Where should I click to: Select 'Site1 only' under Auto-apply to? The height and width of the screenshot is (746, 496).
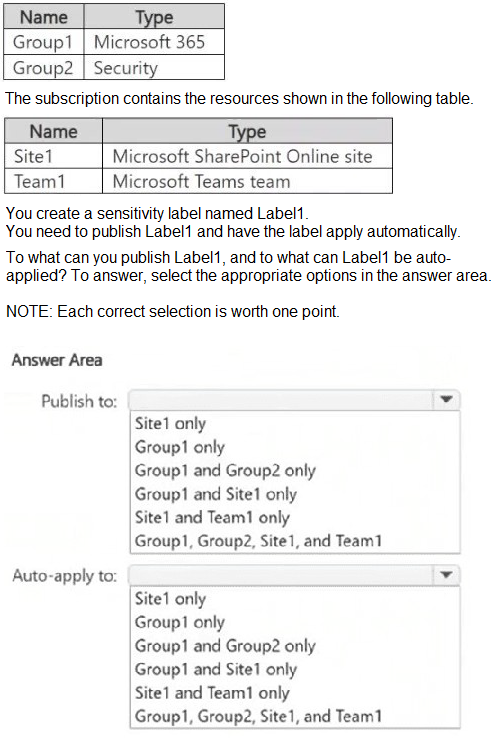point(170,599)
